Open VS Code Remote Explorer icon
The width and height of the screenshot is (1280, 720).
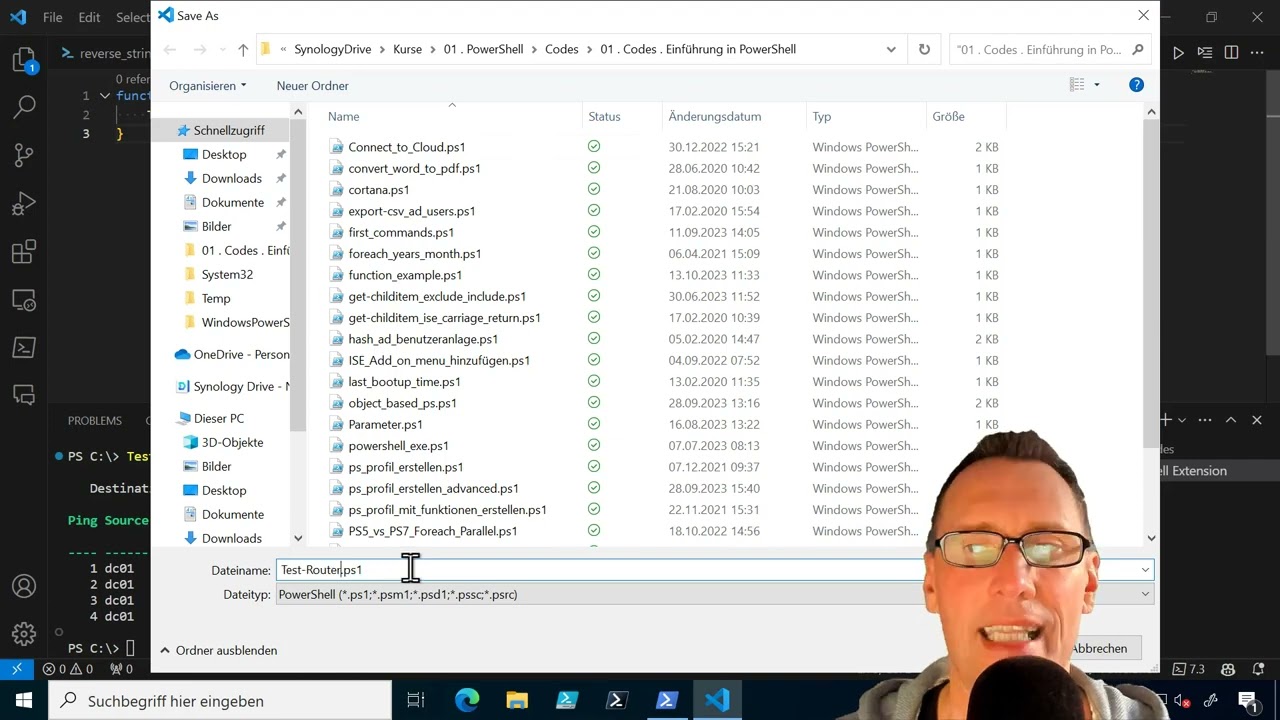coord(24,299)
